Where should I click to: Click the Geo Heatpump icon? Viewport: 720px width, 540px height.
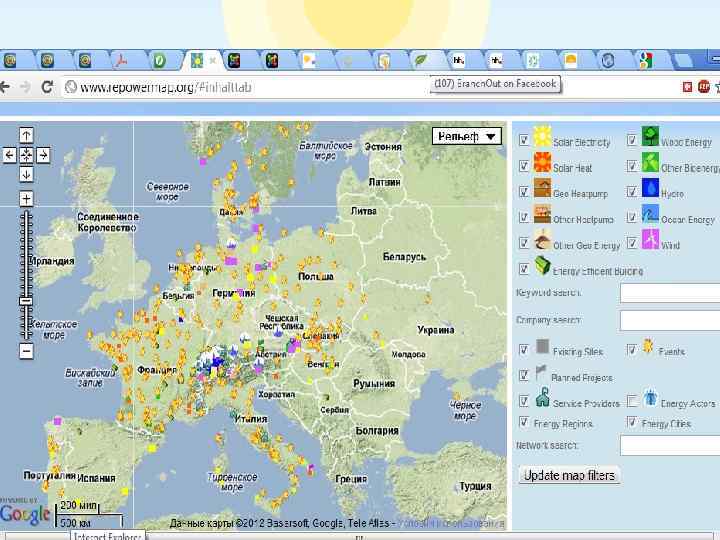542,188
